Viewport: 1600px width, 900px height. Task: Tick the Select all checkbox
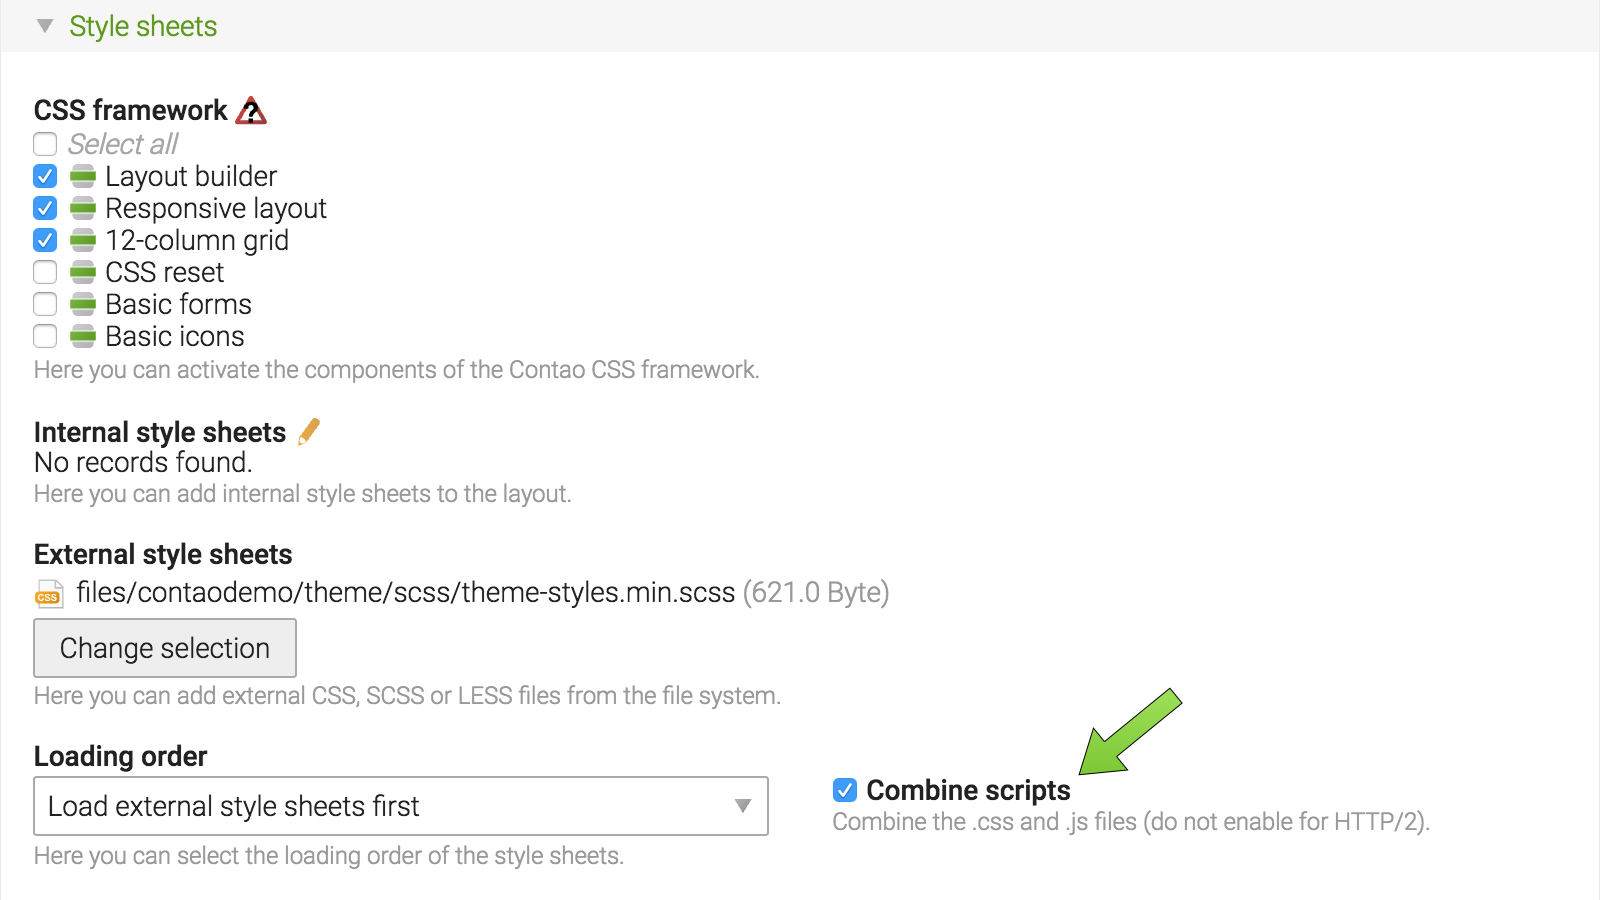click(45, 144)
